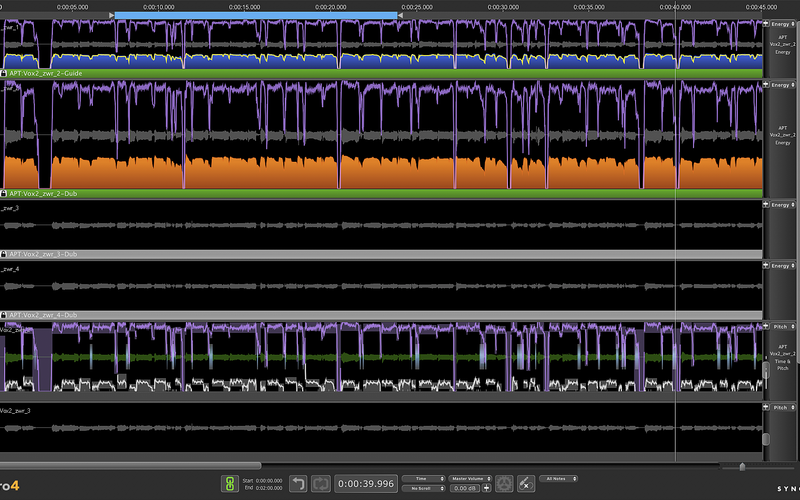Click the vertical slider on the fifth track
Image resolution: width=800 pixels, height=500 pixels.
766,370
